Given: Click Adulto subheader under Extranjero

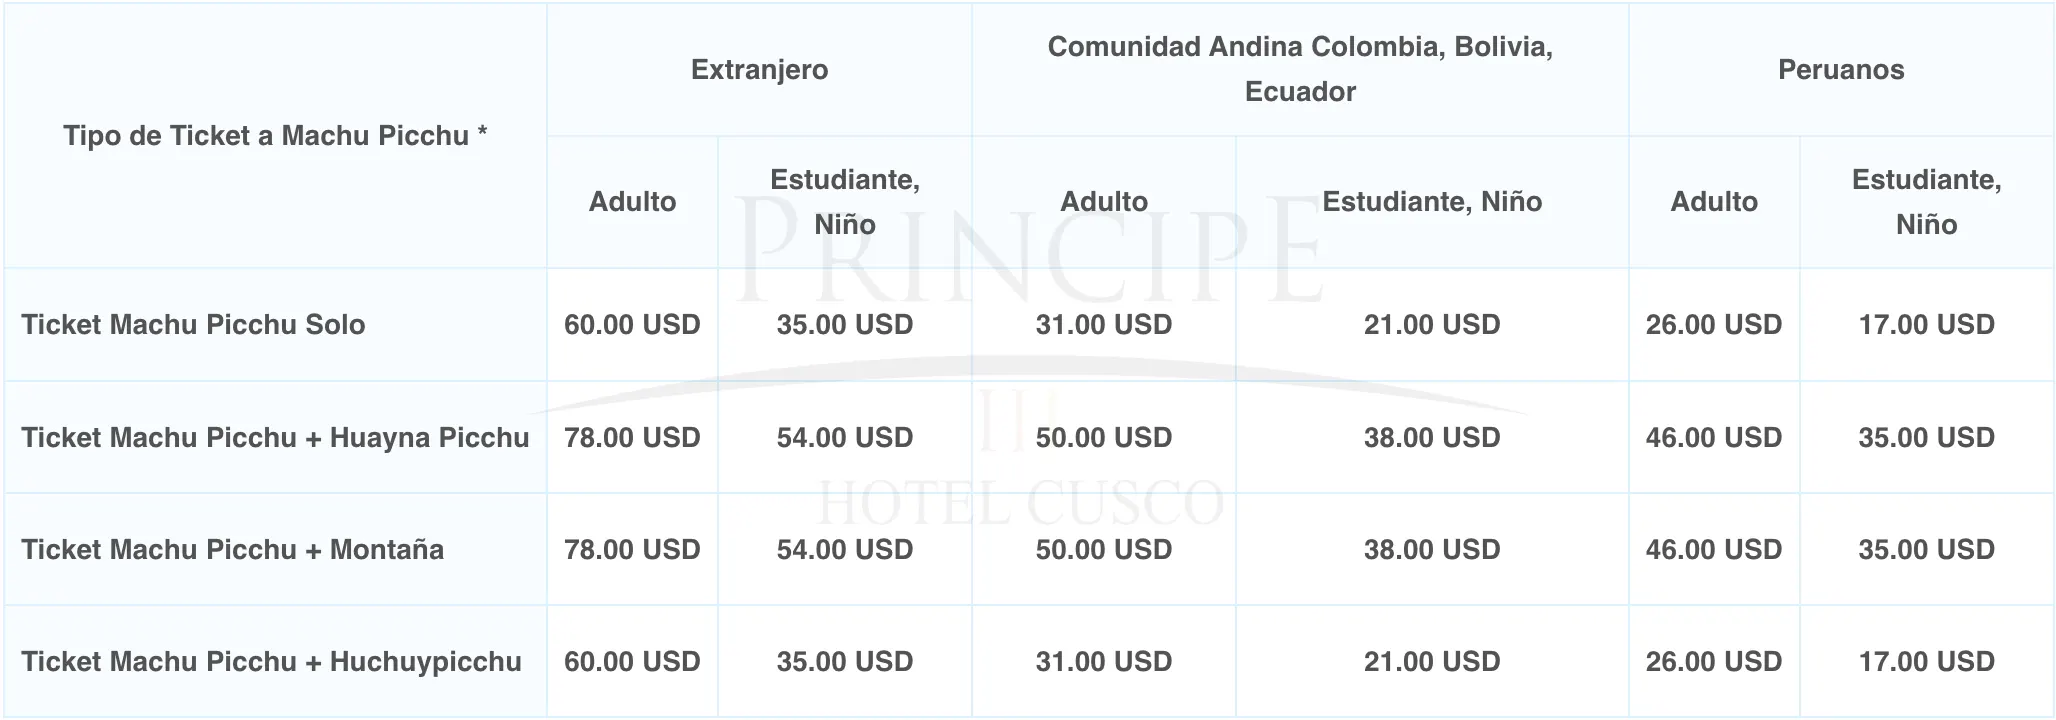Looking at the screenshot, I should [632, 202].
